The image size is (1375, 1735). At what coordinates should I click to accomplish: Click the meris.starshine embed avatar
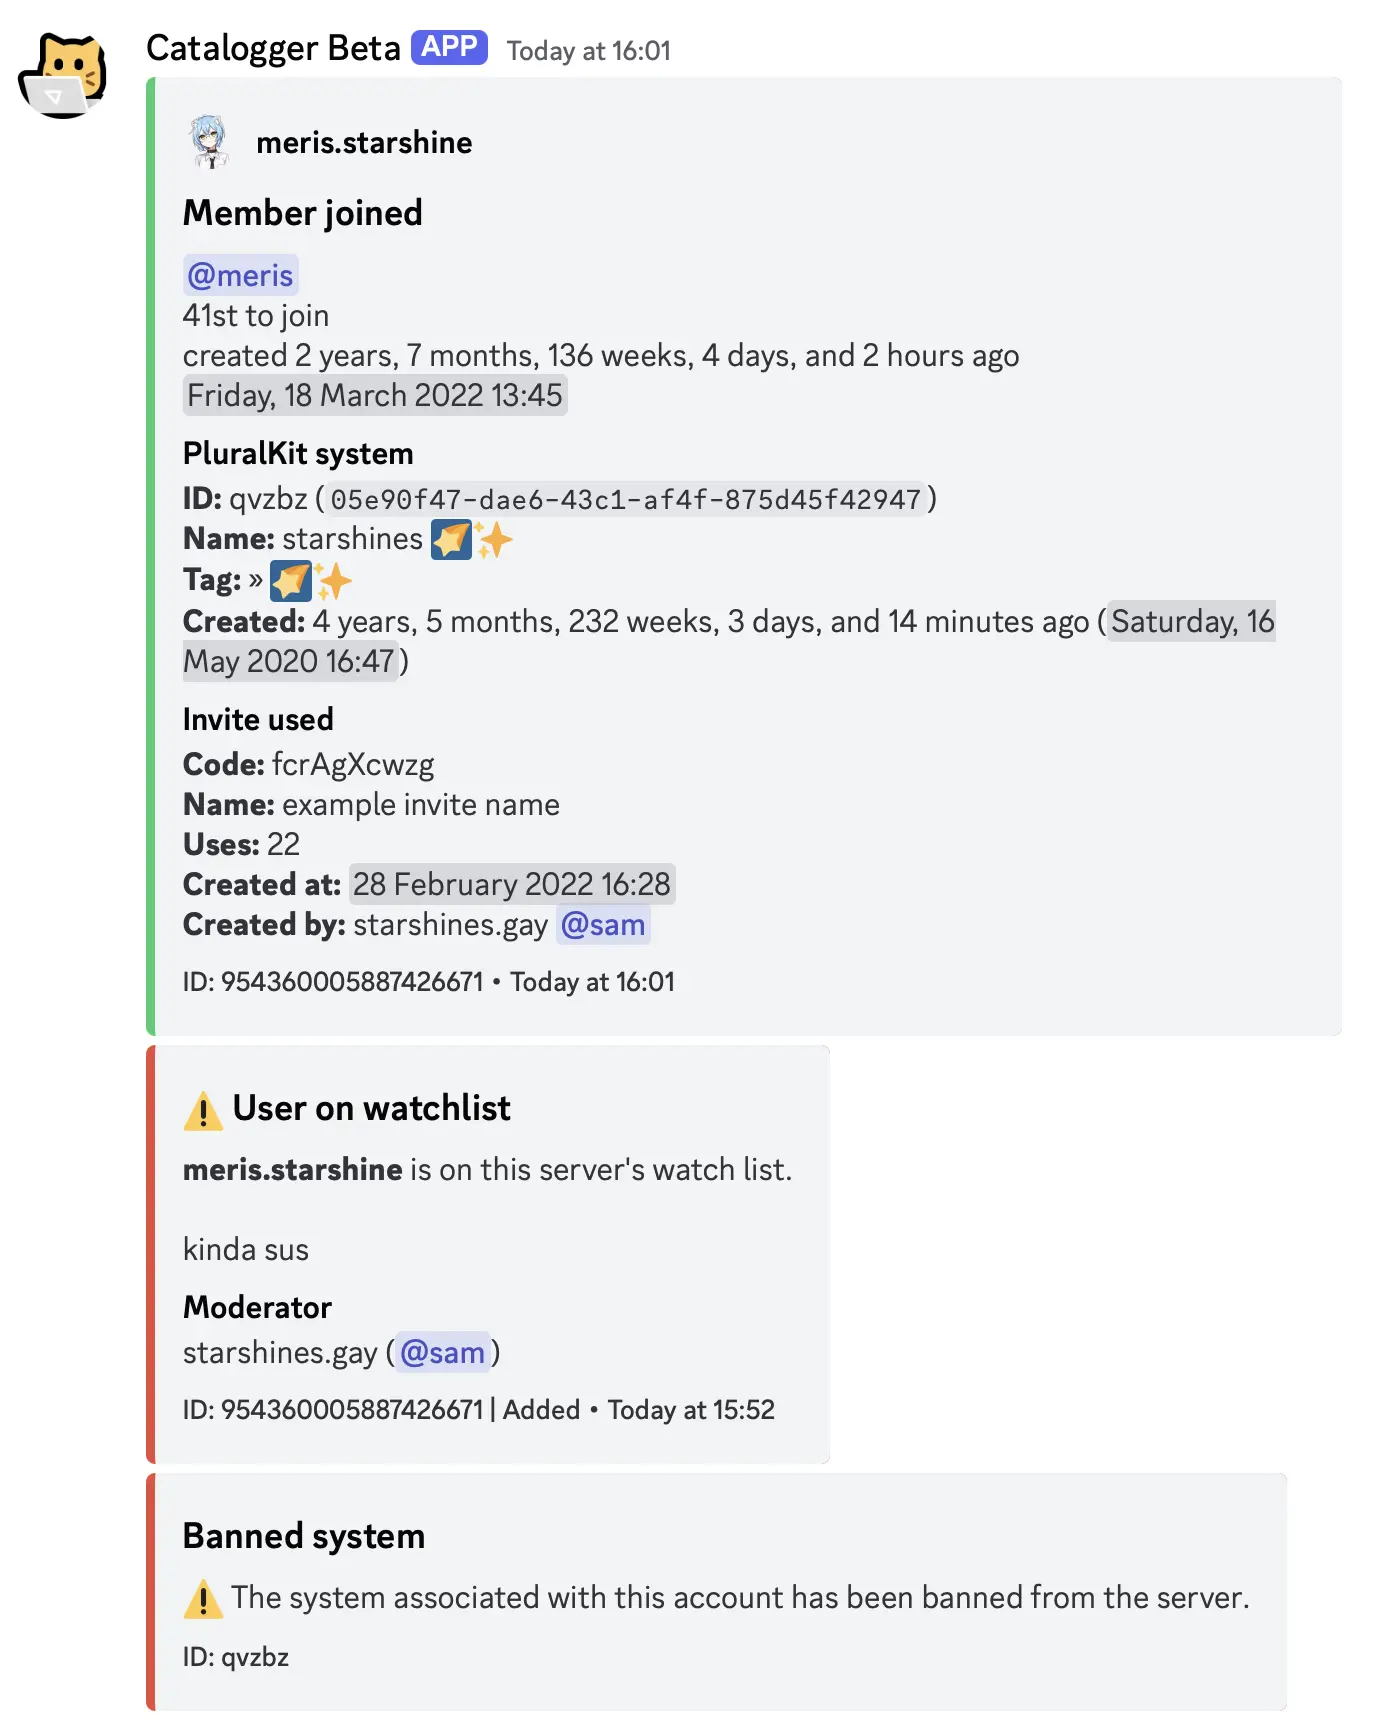pos(209,142)
